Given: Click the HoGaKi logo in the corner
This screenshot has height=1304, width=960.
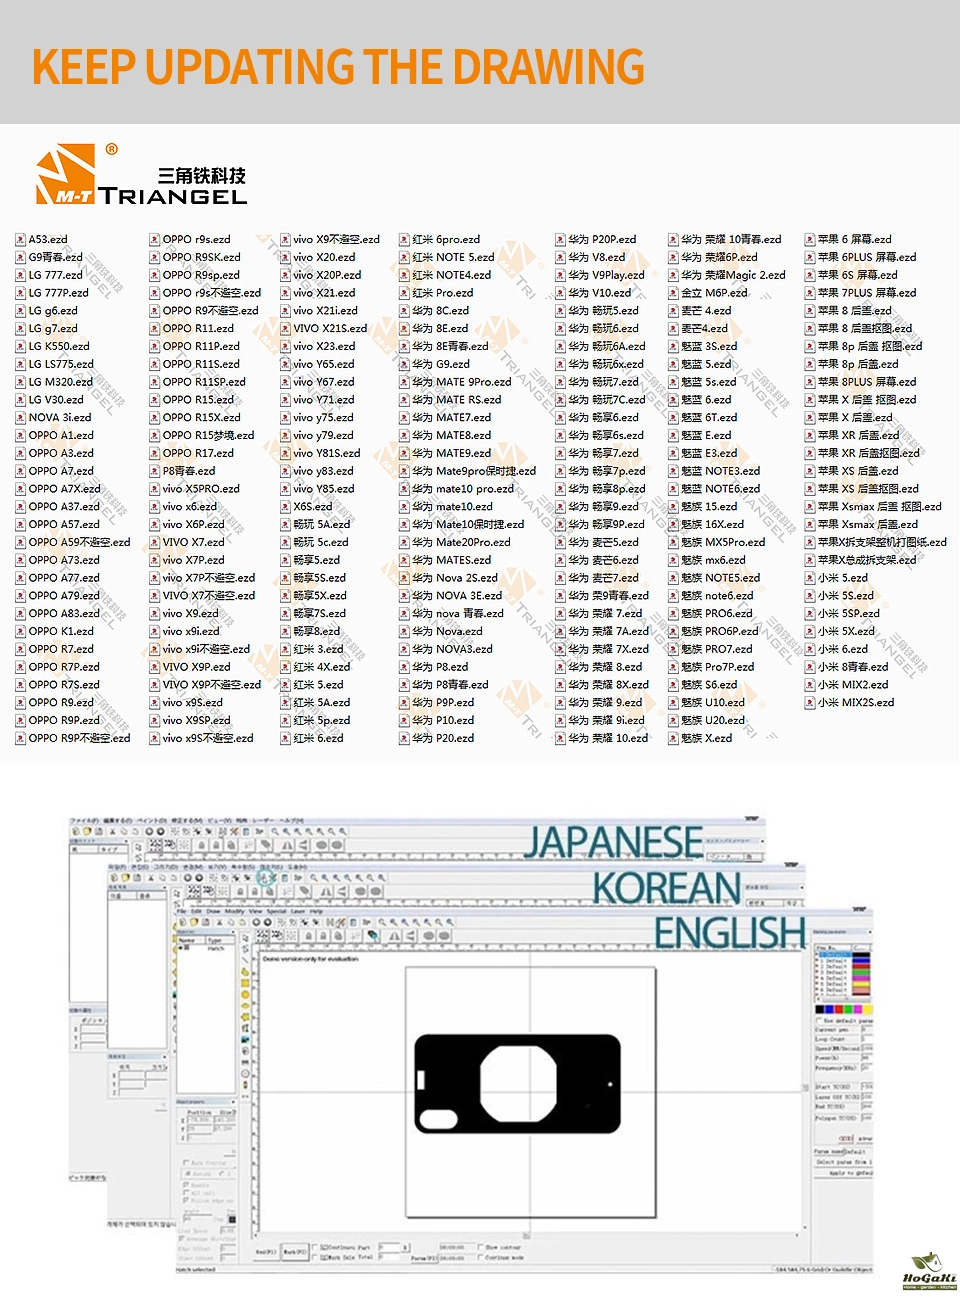Looking at the screenshot, I should coord(929,1272).
